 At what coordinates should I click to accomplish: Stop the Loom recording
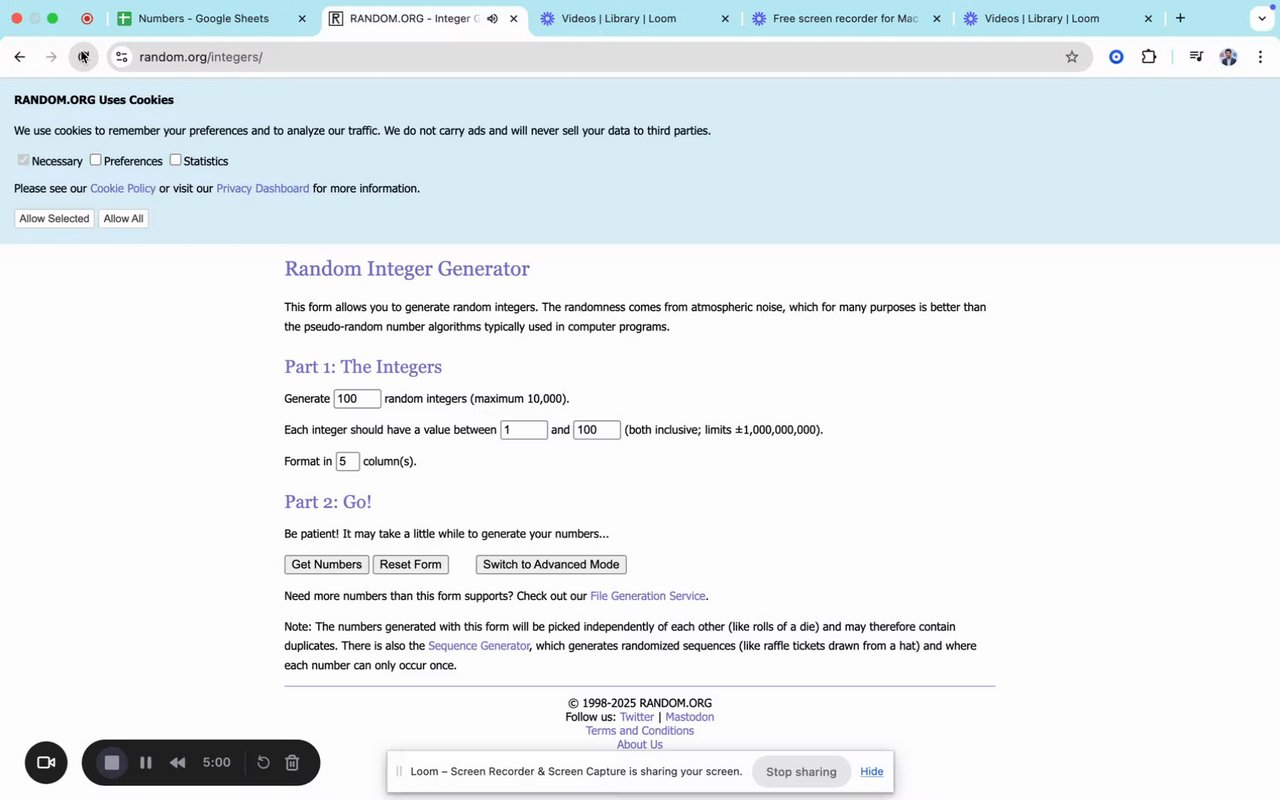pos(112,763)
